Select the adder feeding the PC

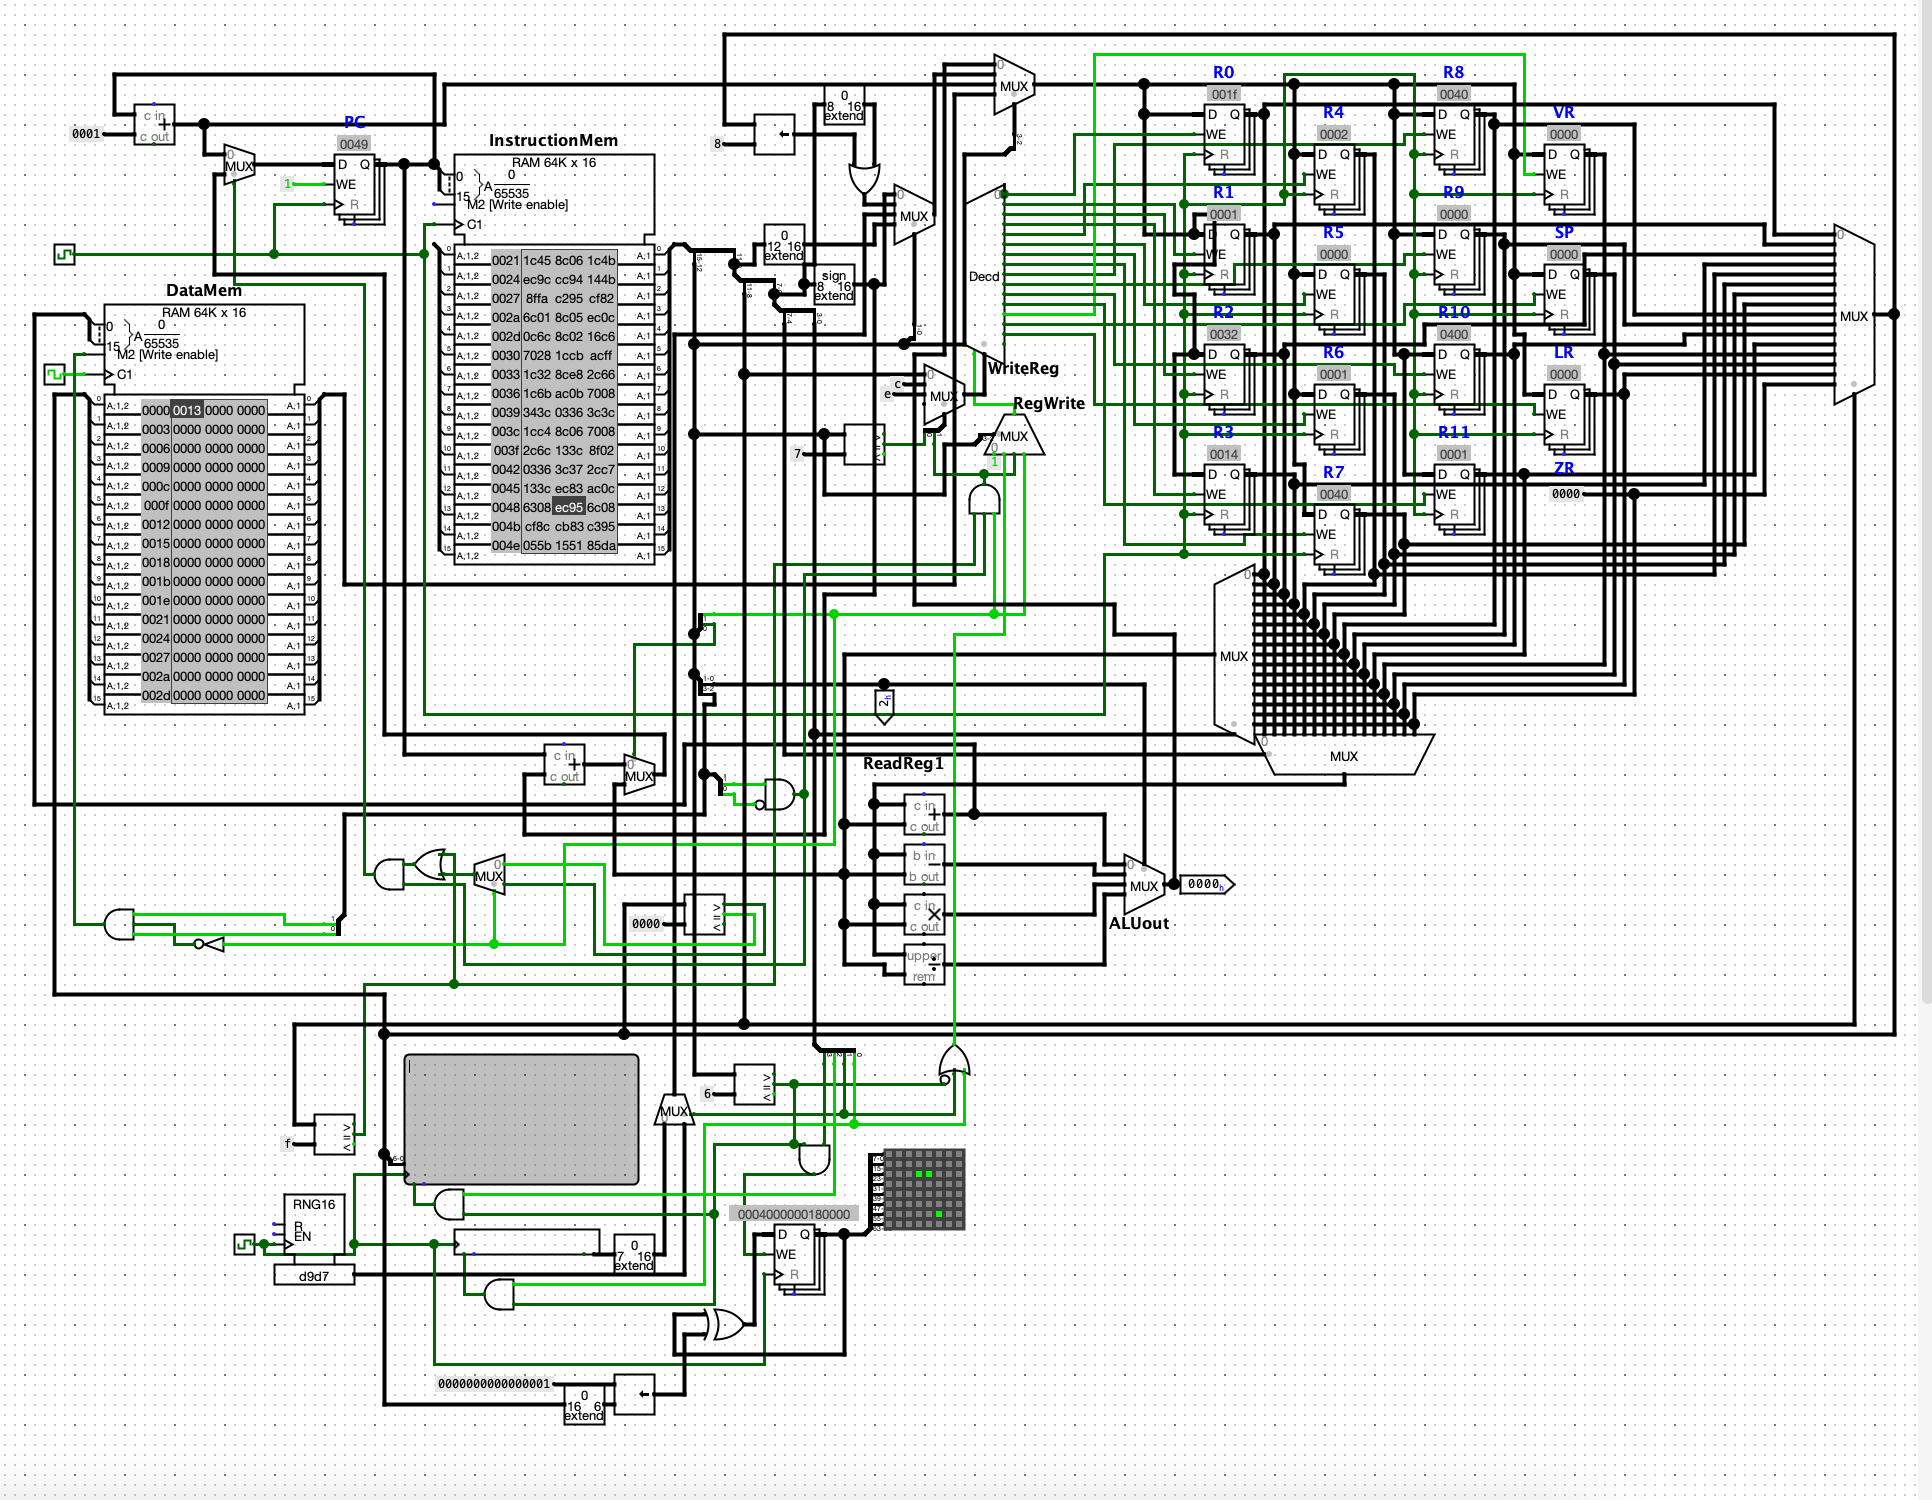pyautogui.click(x=155, y=125)
